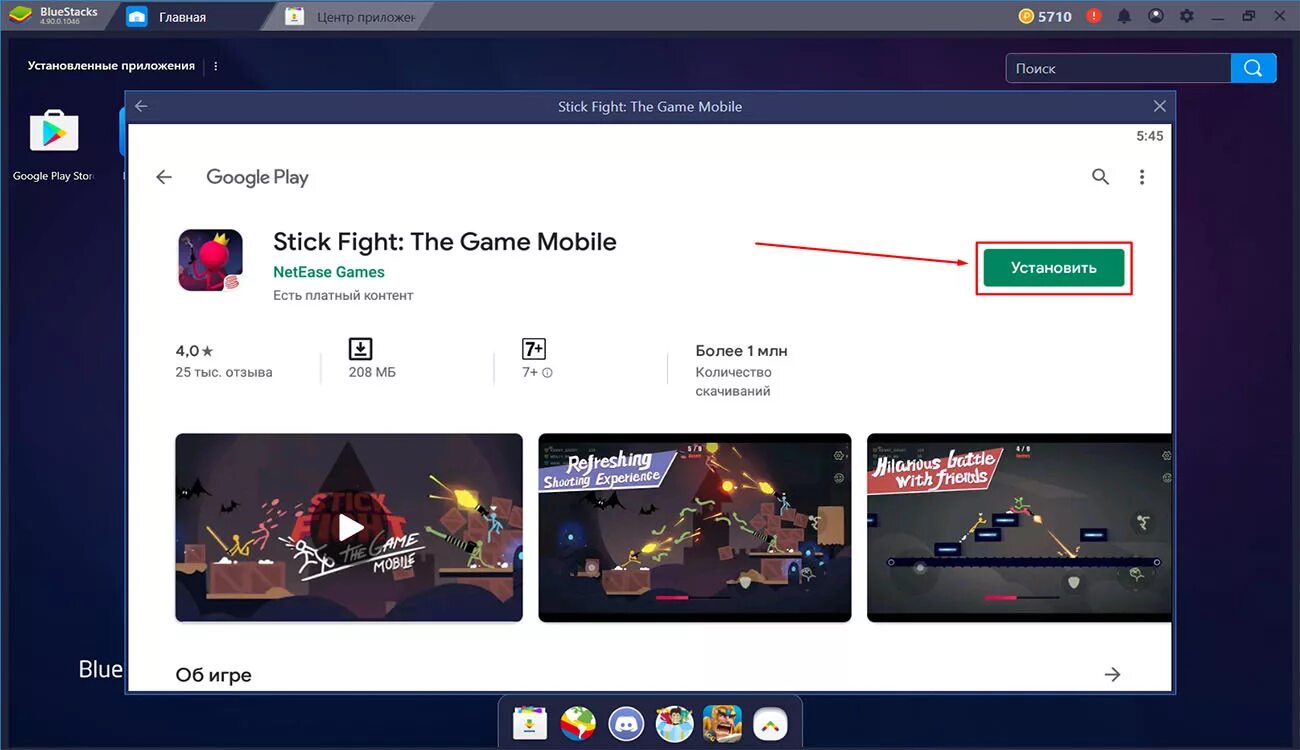Open the shouting warrior game dock icon

coord(722,722)
